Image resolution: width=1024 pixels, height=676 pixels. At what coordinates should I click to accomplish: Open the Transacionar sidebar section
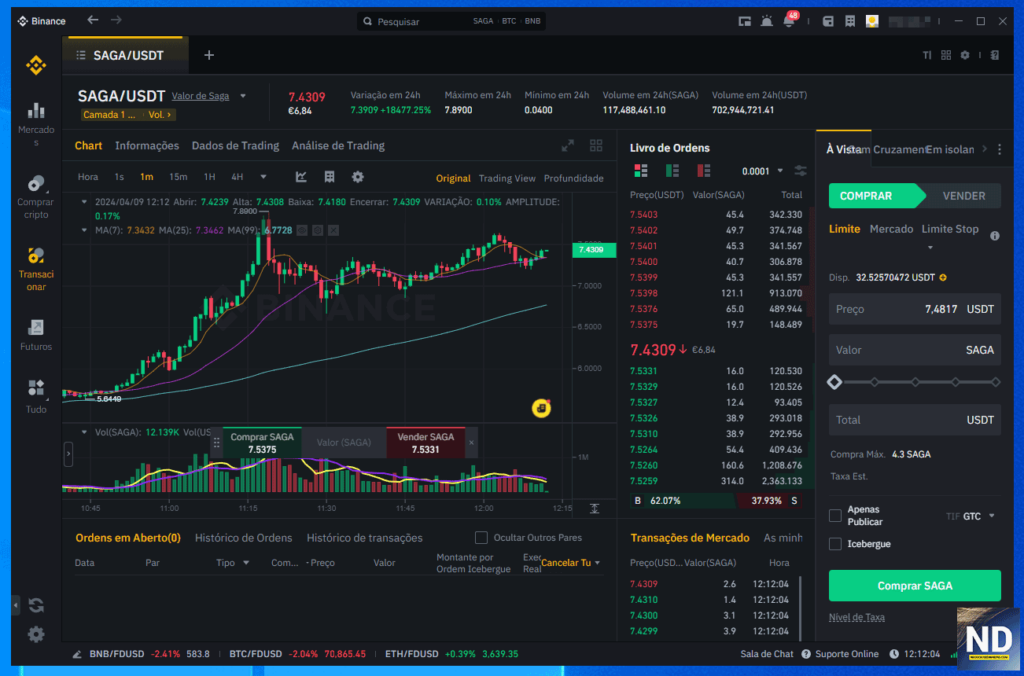tap(36, 269)
